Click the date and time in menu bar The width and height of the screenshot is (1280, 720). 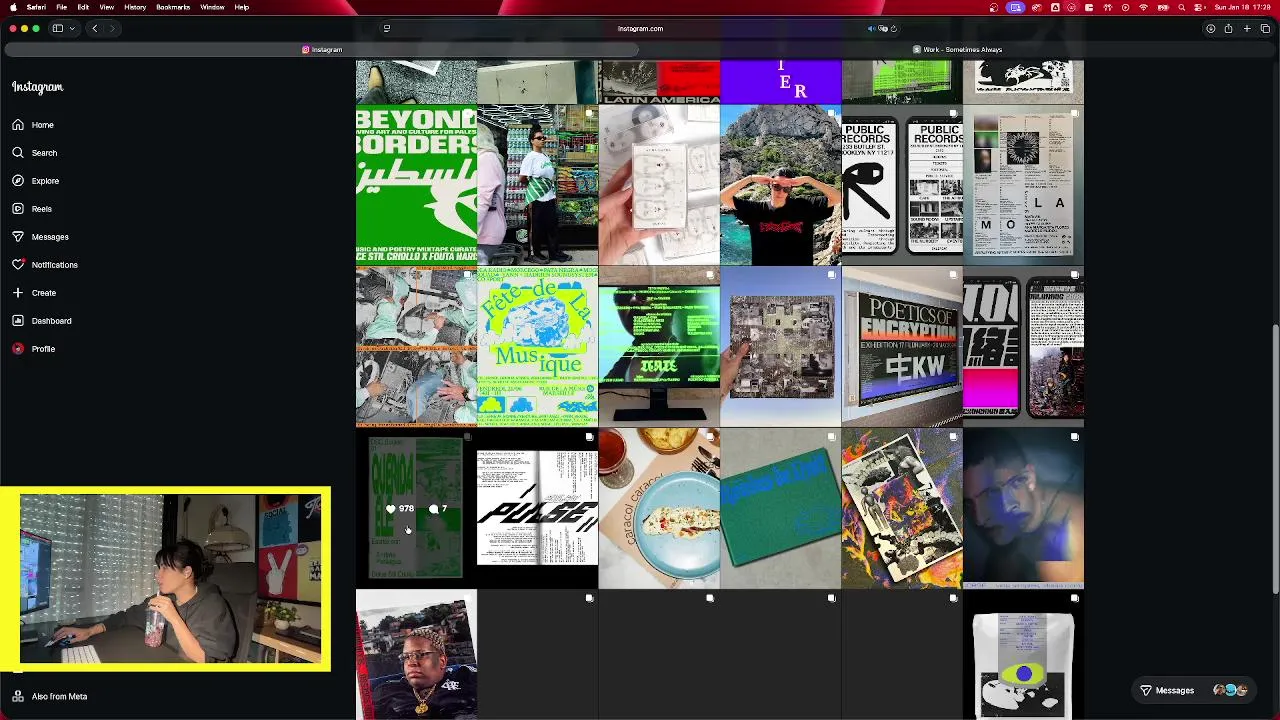[x=1244, y=7]
